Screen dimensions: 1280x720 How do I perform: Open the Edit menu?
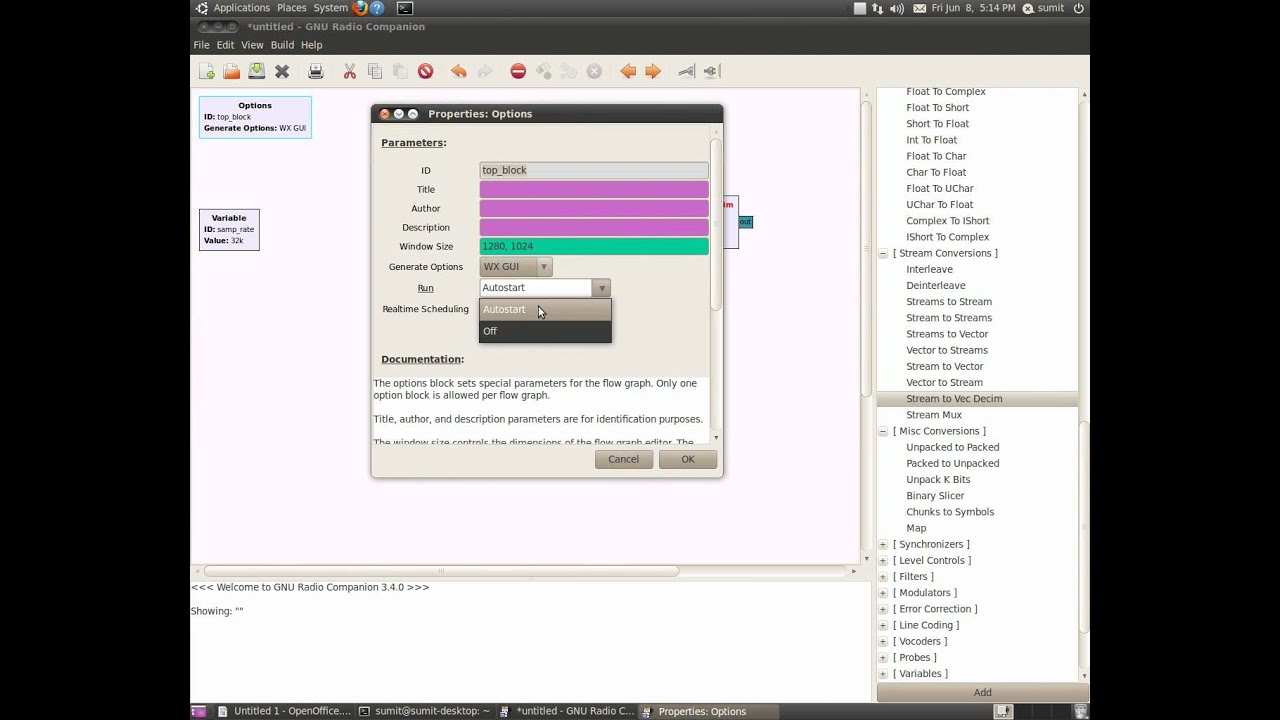225,45
